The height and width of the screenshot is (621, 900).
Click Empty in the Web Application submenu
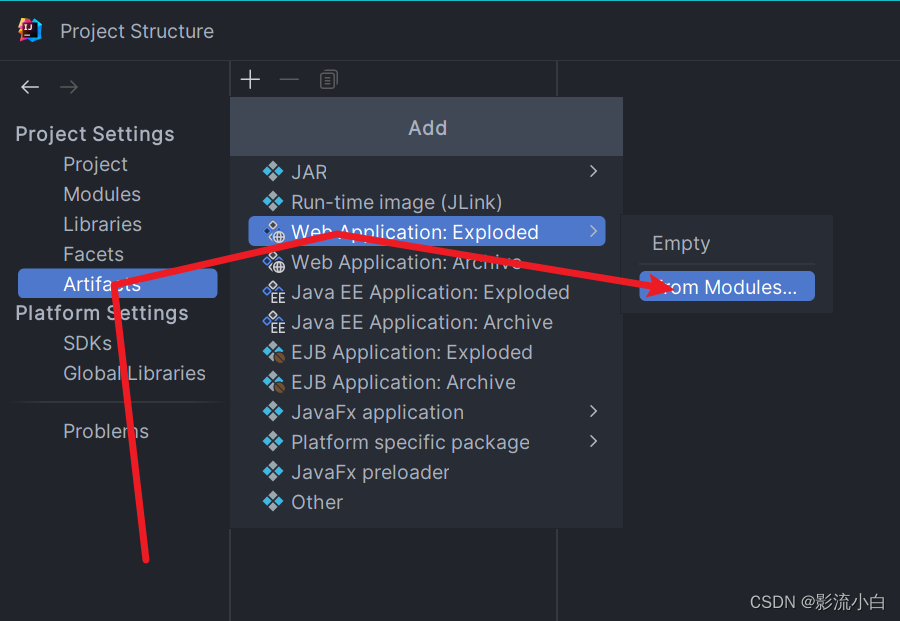[x=680, y=243]
